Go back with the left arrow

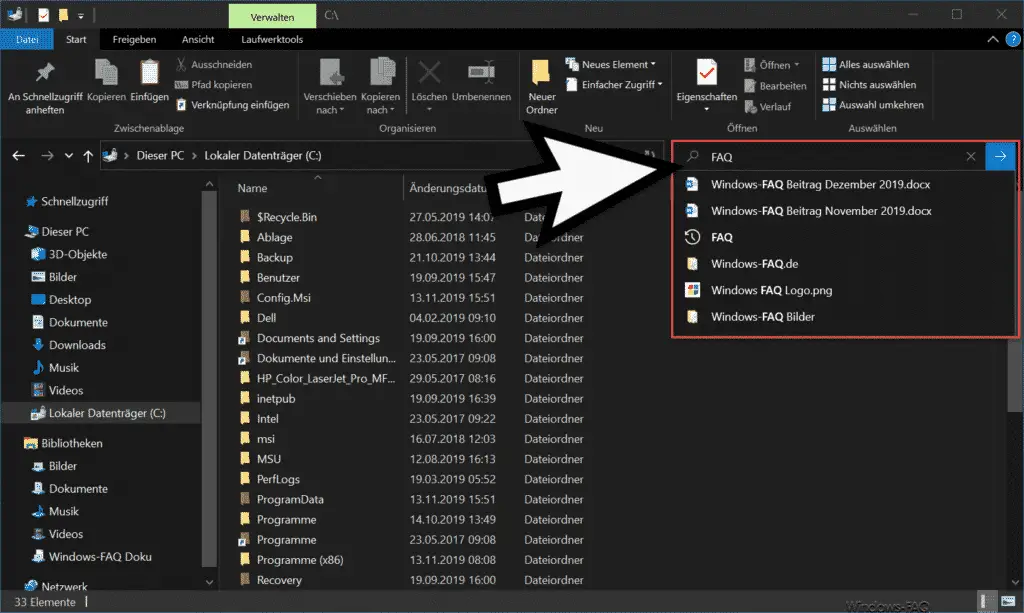tap(19, 156)
